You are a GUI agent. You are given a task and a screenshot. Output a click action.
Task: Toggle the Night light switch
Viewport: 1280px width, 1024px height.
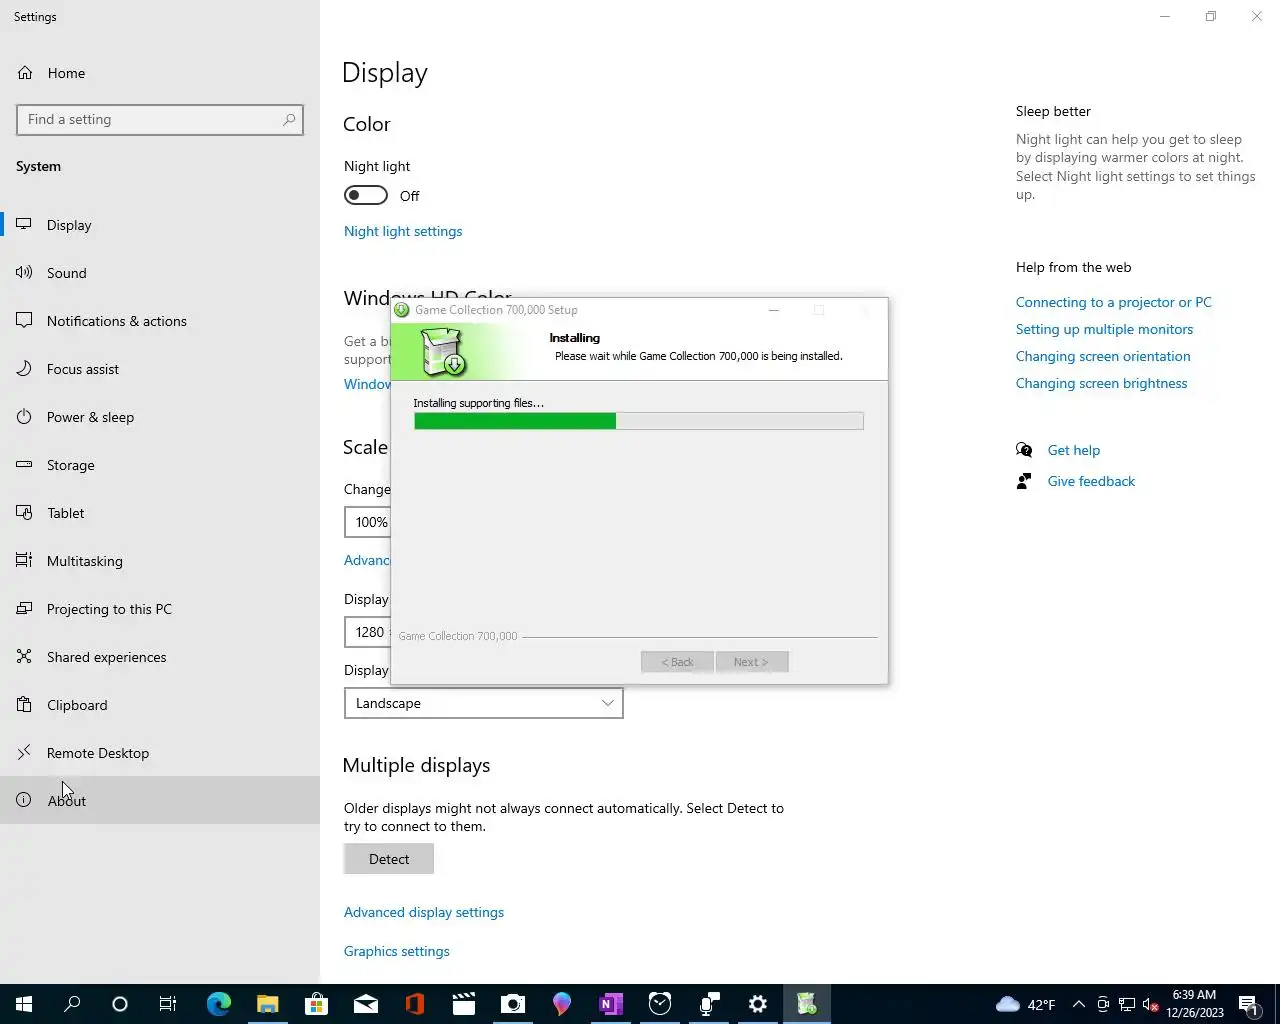click(x=366, y=195)
